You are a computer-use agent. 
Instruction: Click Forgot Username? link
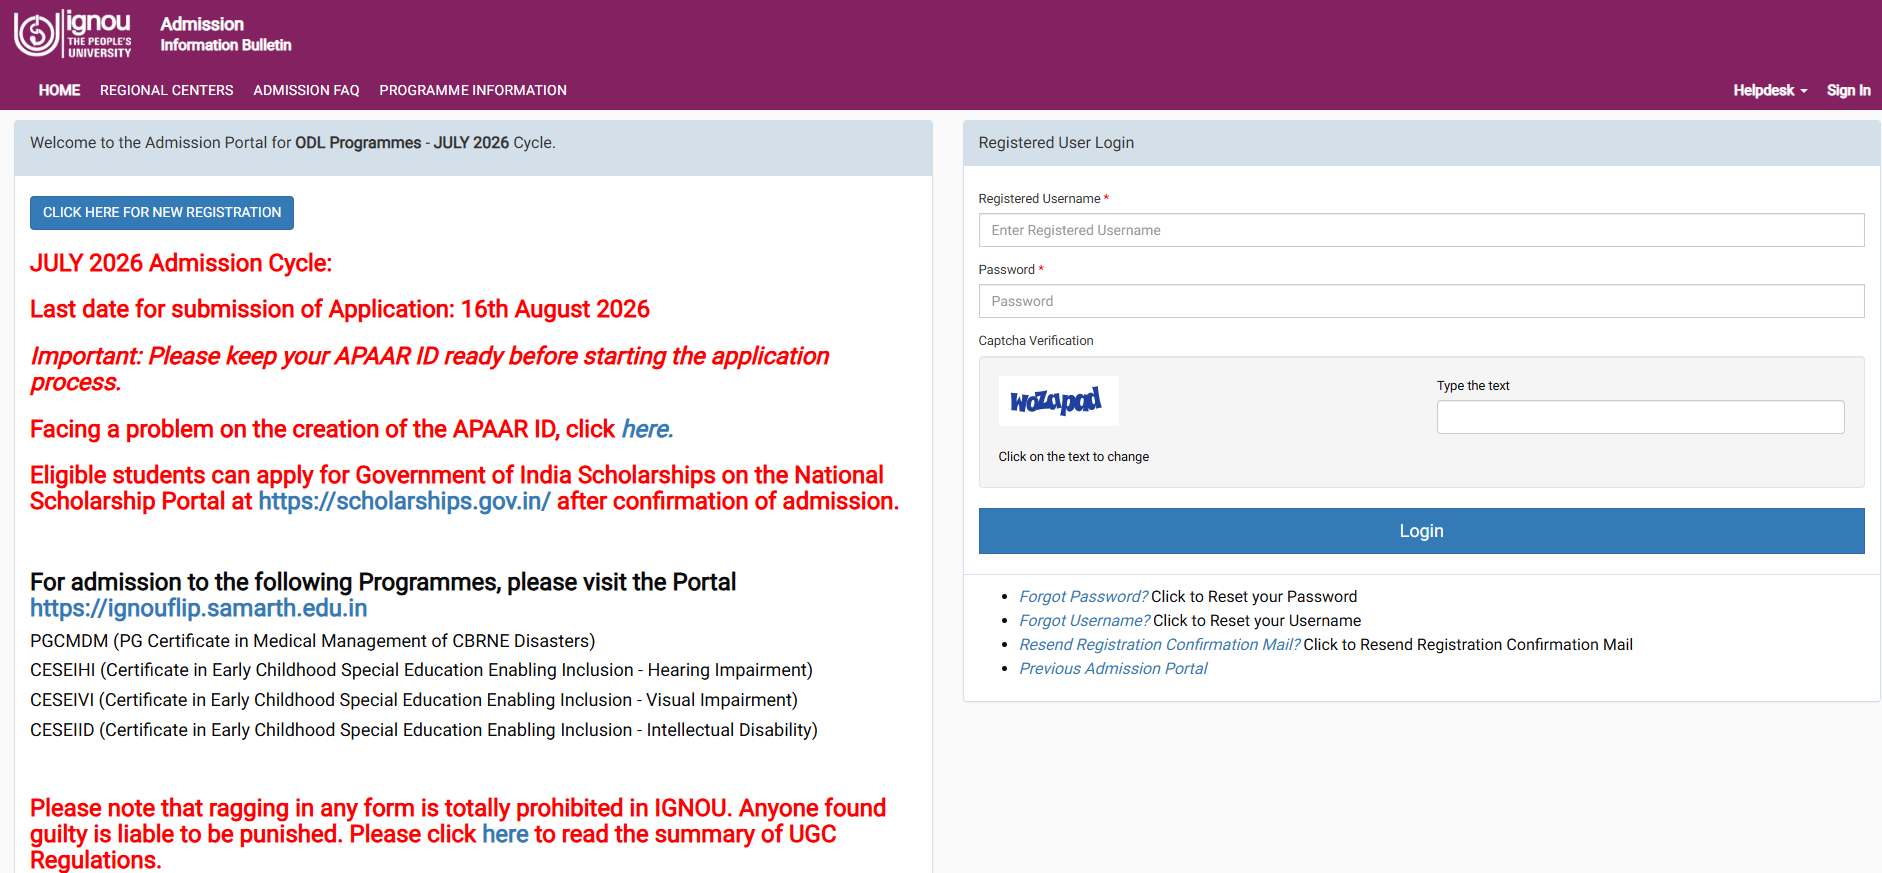pos(1085,621)
